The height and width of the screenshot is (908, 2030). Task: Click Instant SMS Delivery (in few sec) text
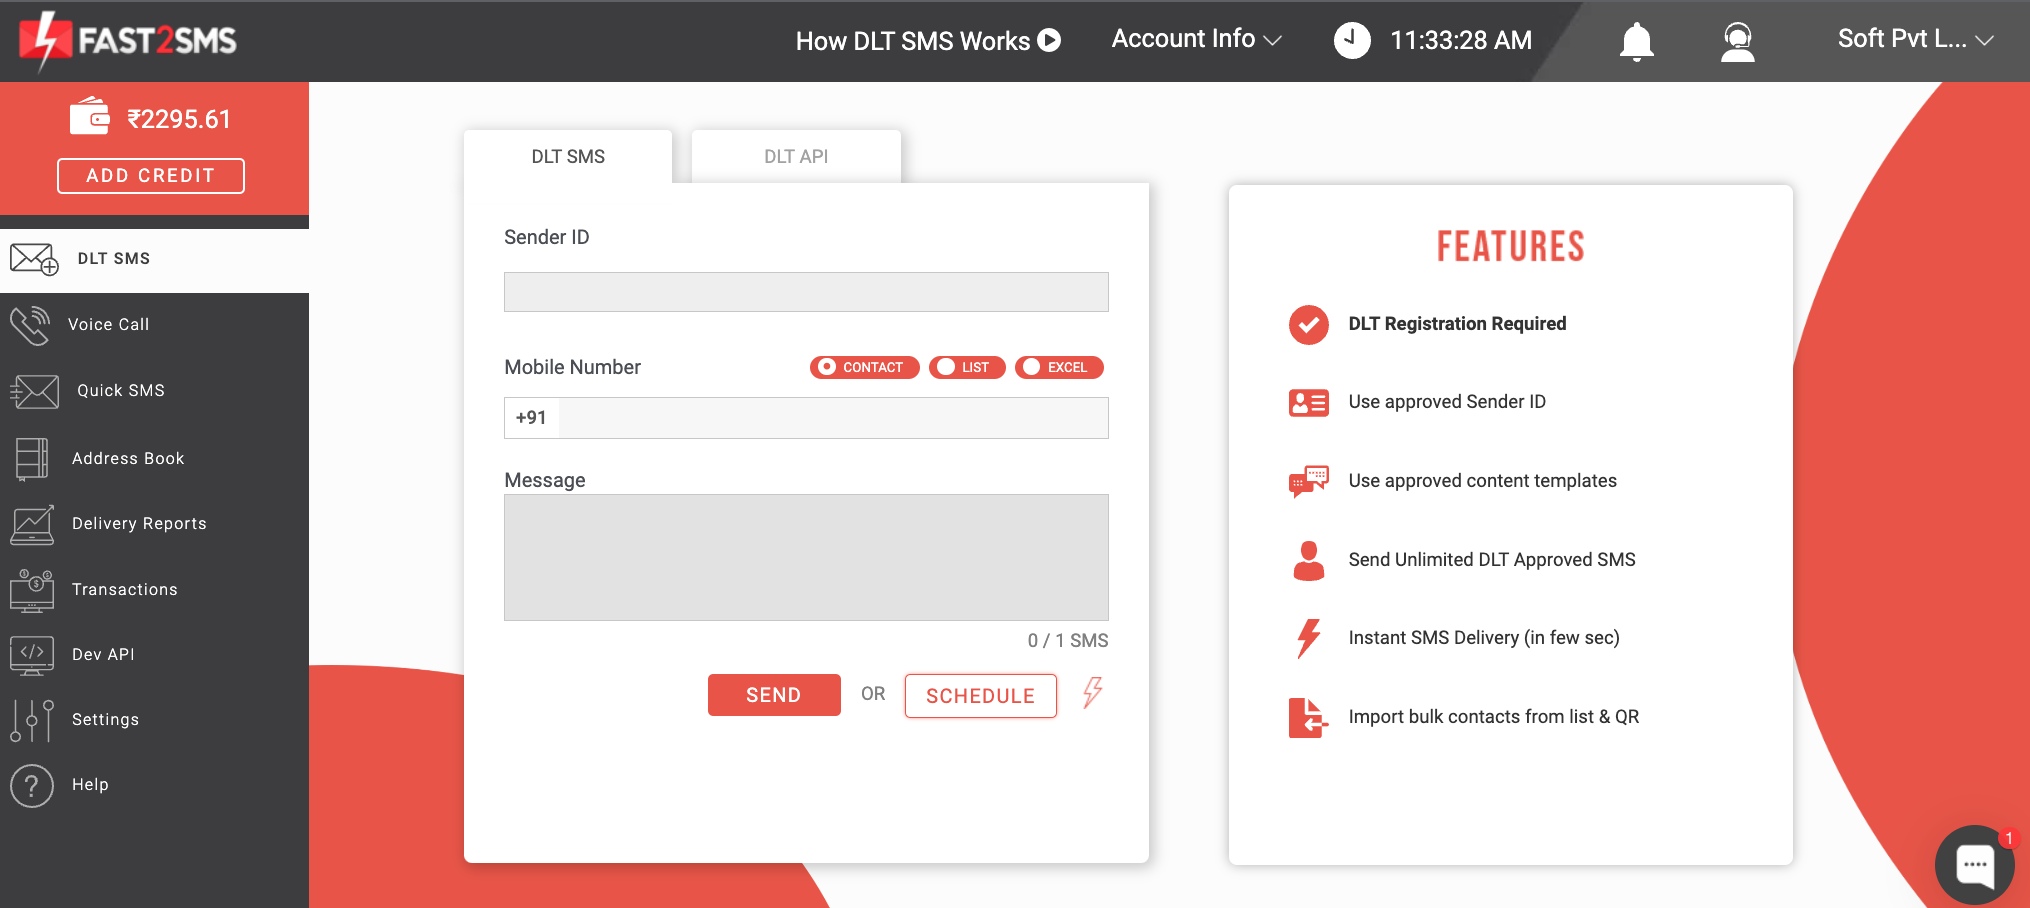[1484, 638]
